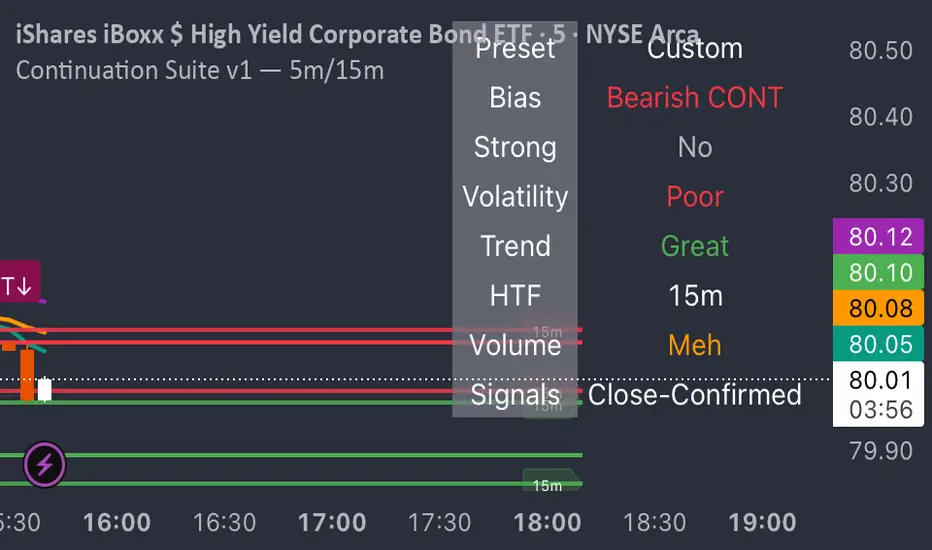Click the Close-Confirmed signals value
932x550 pixels.
[x=694, y=395]
